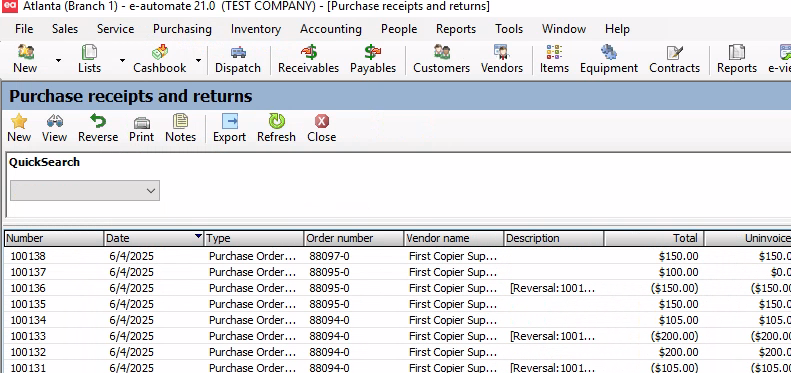
Task: Click order number 88097-0
Action: point(329,256)
